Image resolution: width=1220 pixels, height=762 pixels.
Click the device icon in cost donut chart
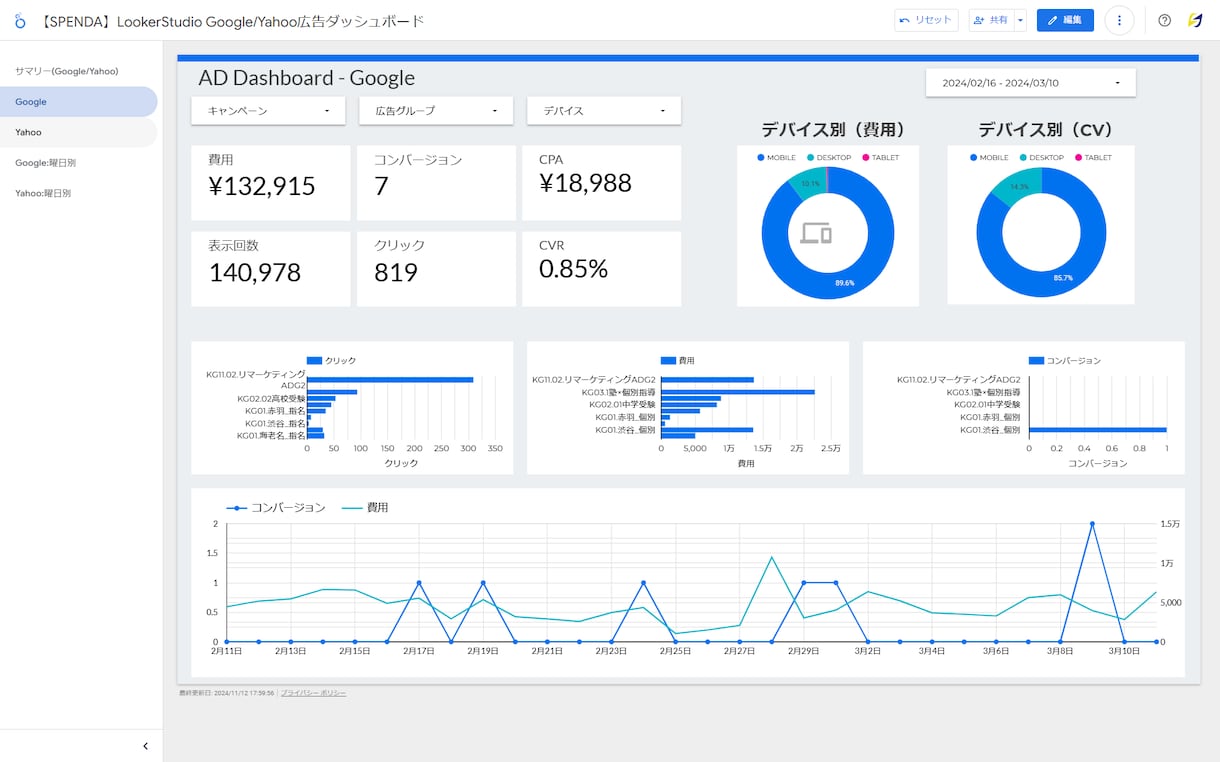(x=816, y=234)
